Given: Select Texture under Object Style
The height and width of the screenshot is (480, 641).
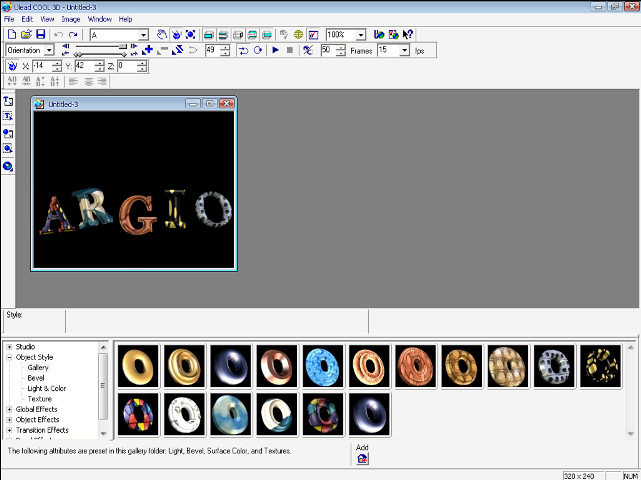Looking at the screenshot, I should tap(40, 399).
